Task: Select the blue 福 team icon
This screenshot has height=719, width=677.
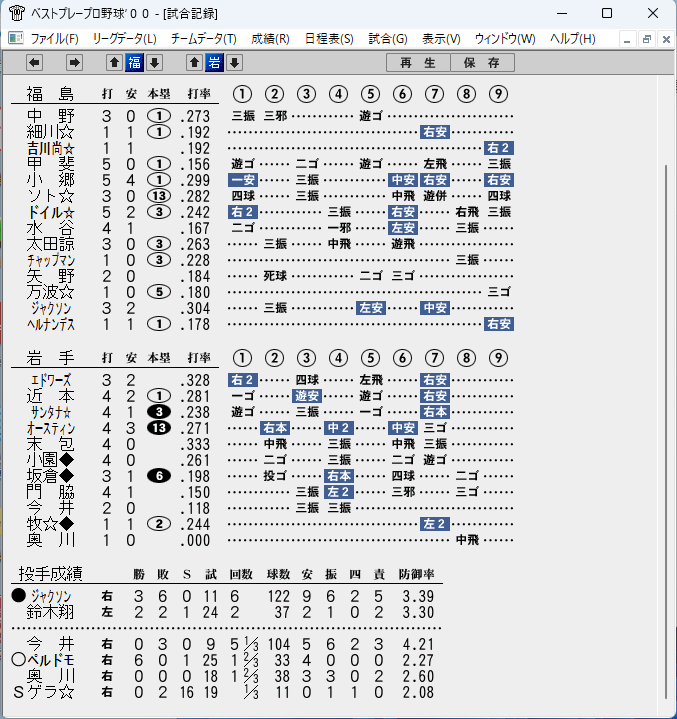Action: (x=134, y=62)
